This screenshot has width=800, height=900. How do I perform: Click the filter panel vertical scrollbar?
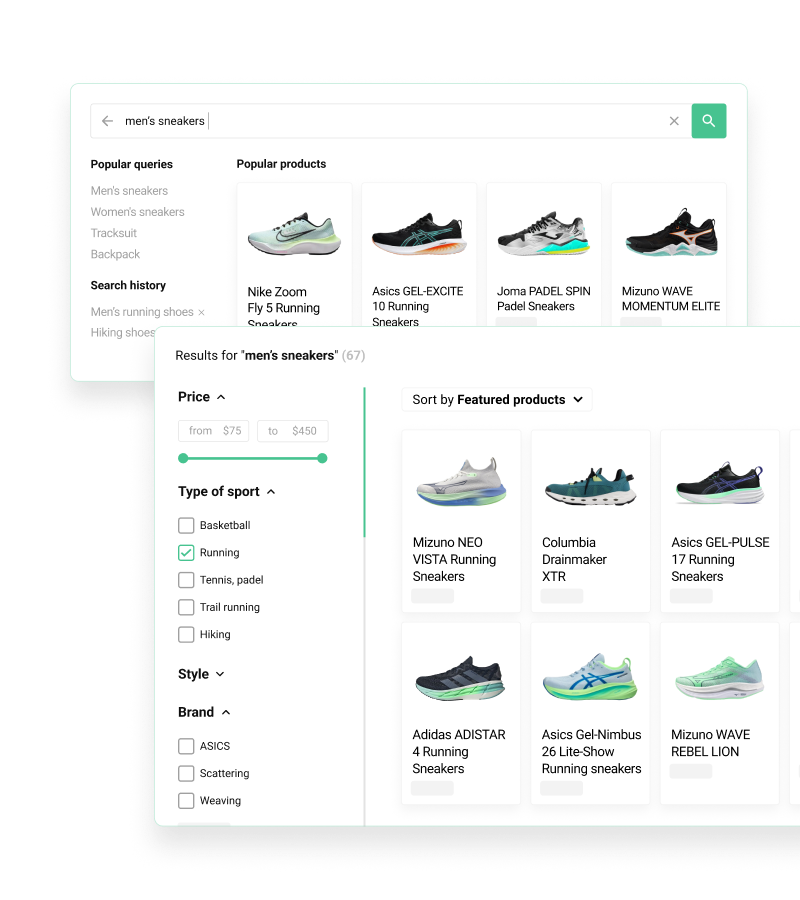tap(364, 463)
